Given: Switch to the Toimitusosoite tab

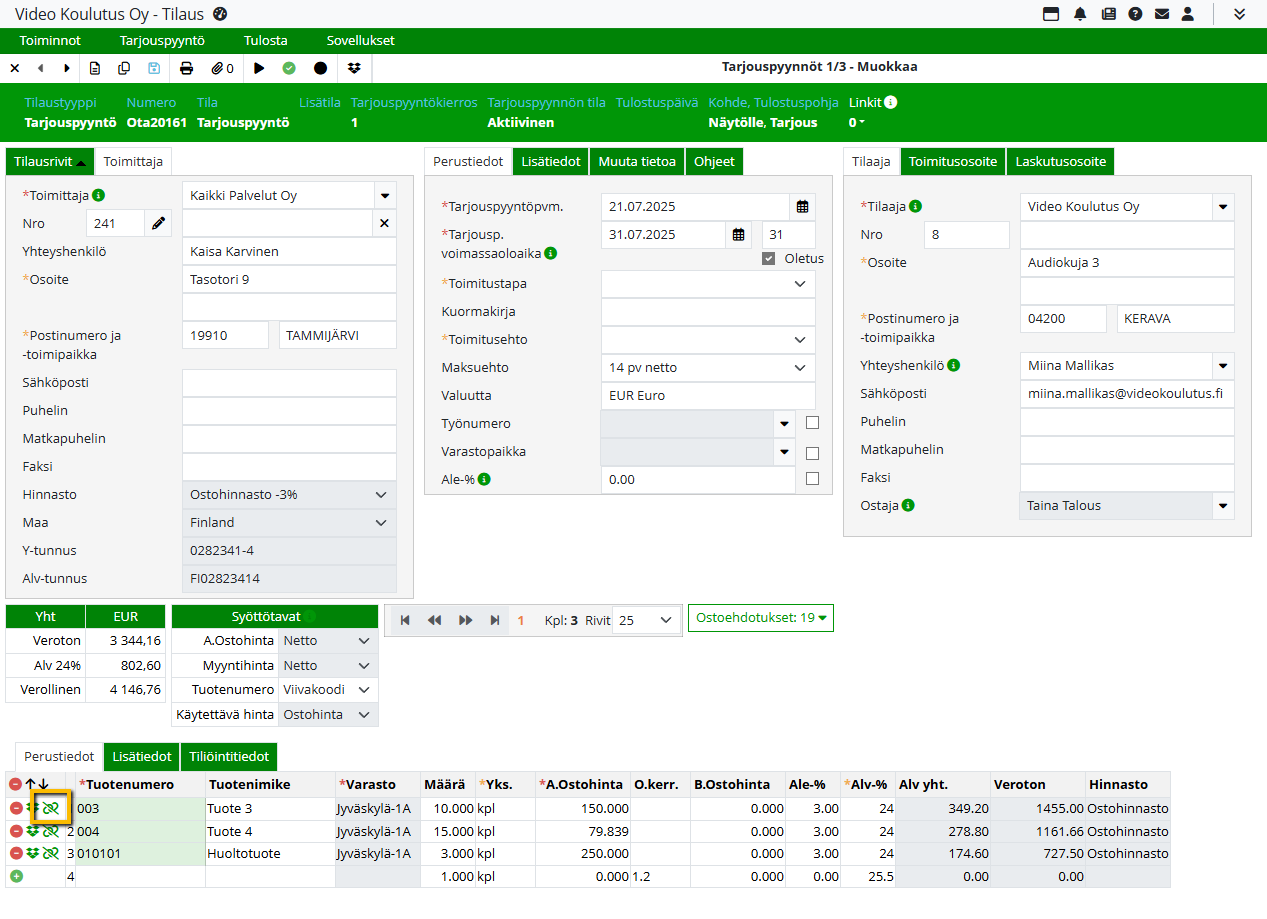Looking at the screenshot, I should [952, 161].
